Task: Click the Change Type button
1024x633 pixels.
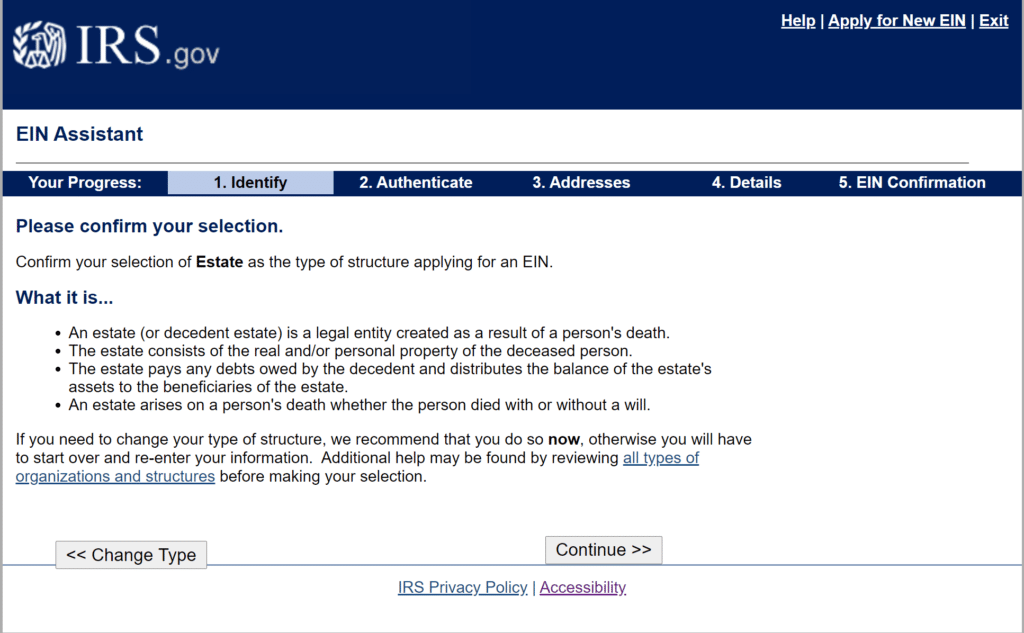Action: pos(130,555)
